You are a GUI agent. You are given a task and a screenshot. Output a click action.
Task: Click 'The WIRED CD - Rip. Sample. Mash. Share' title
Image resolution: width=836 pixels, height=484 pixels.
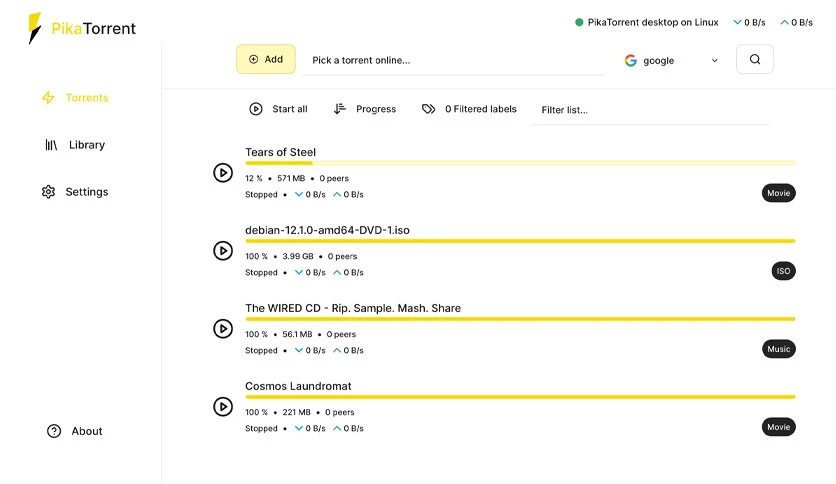click(353, 308)
